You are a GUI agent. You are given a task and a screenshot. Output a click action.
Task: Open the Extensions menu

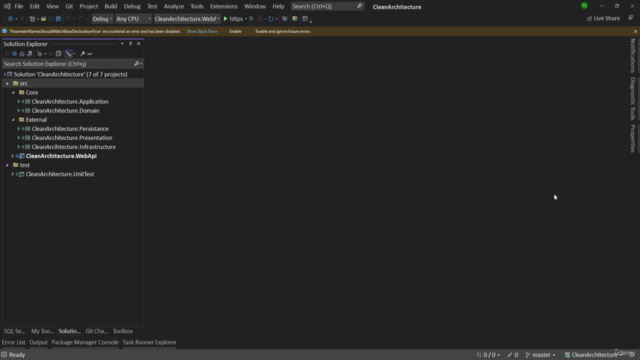pos(224,6)
